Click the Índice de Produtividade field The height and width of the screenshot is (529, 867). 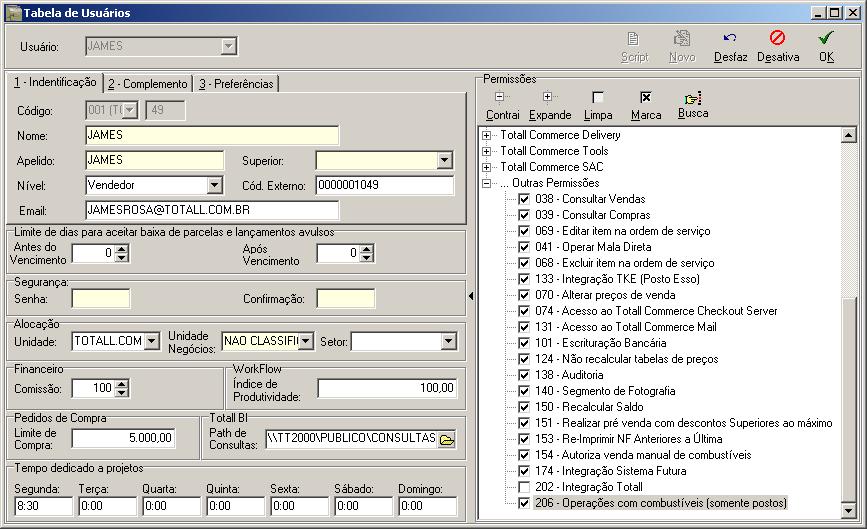pos(387,388)
